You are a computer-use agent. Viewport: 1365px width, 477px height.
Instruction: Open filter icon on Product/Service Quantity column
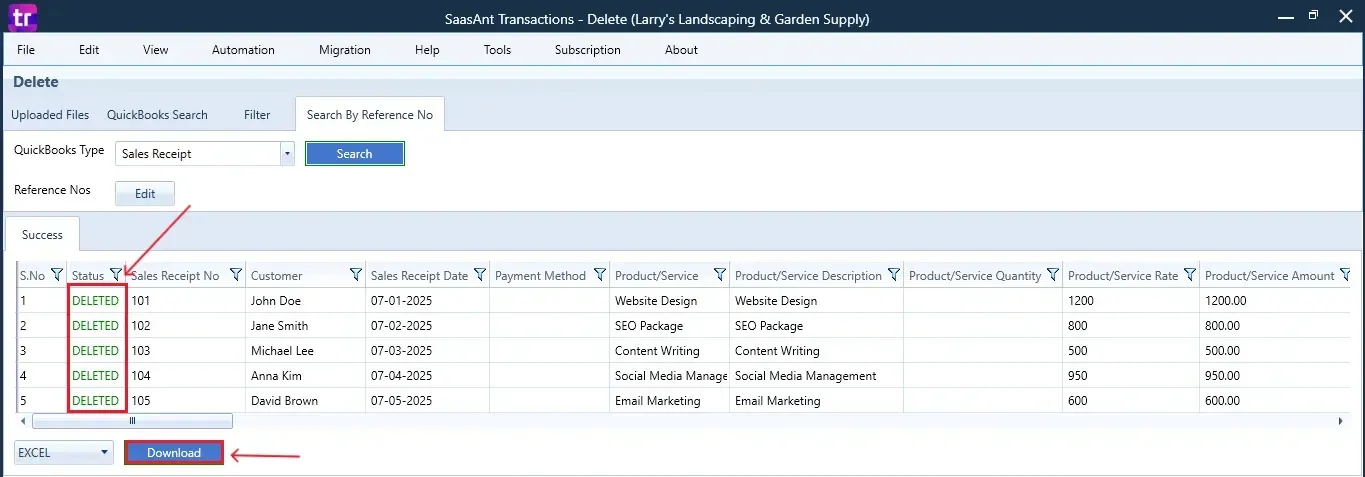click(1051, 275)
